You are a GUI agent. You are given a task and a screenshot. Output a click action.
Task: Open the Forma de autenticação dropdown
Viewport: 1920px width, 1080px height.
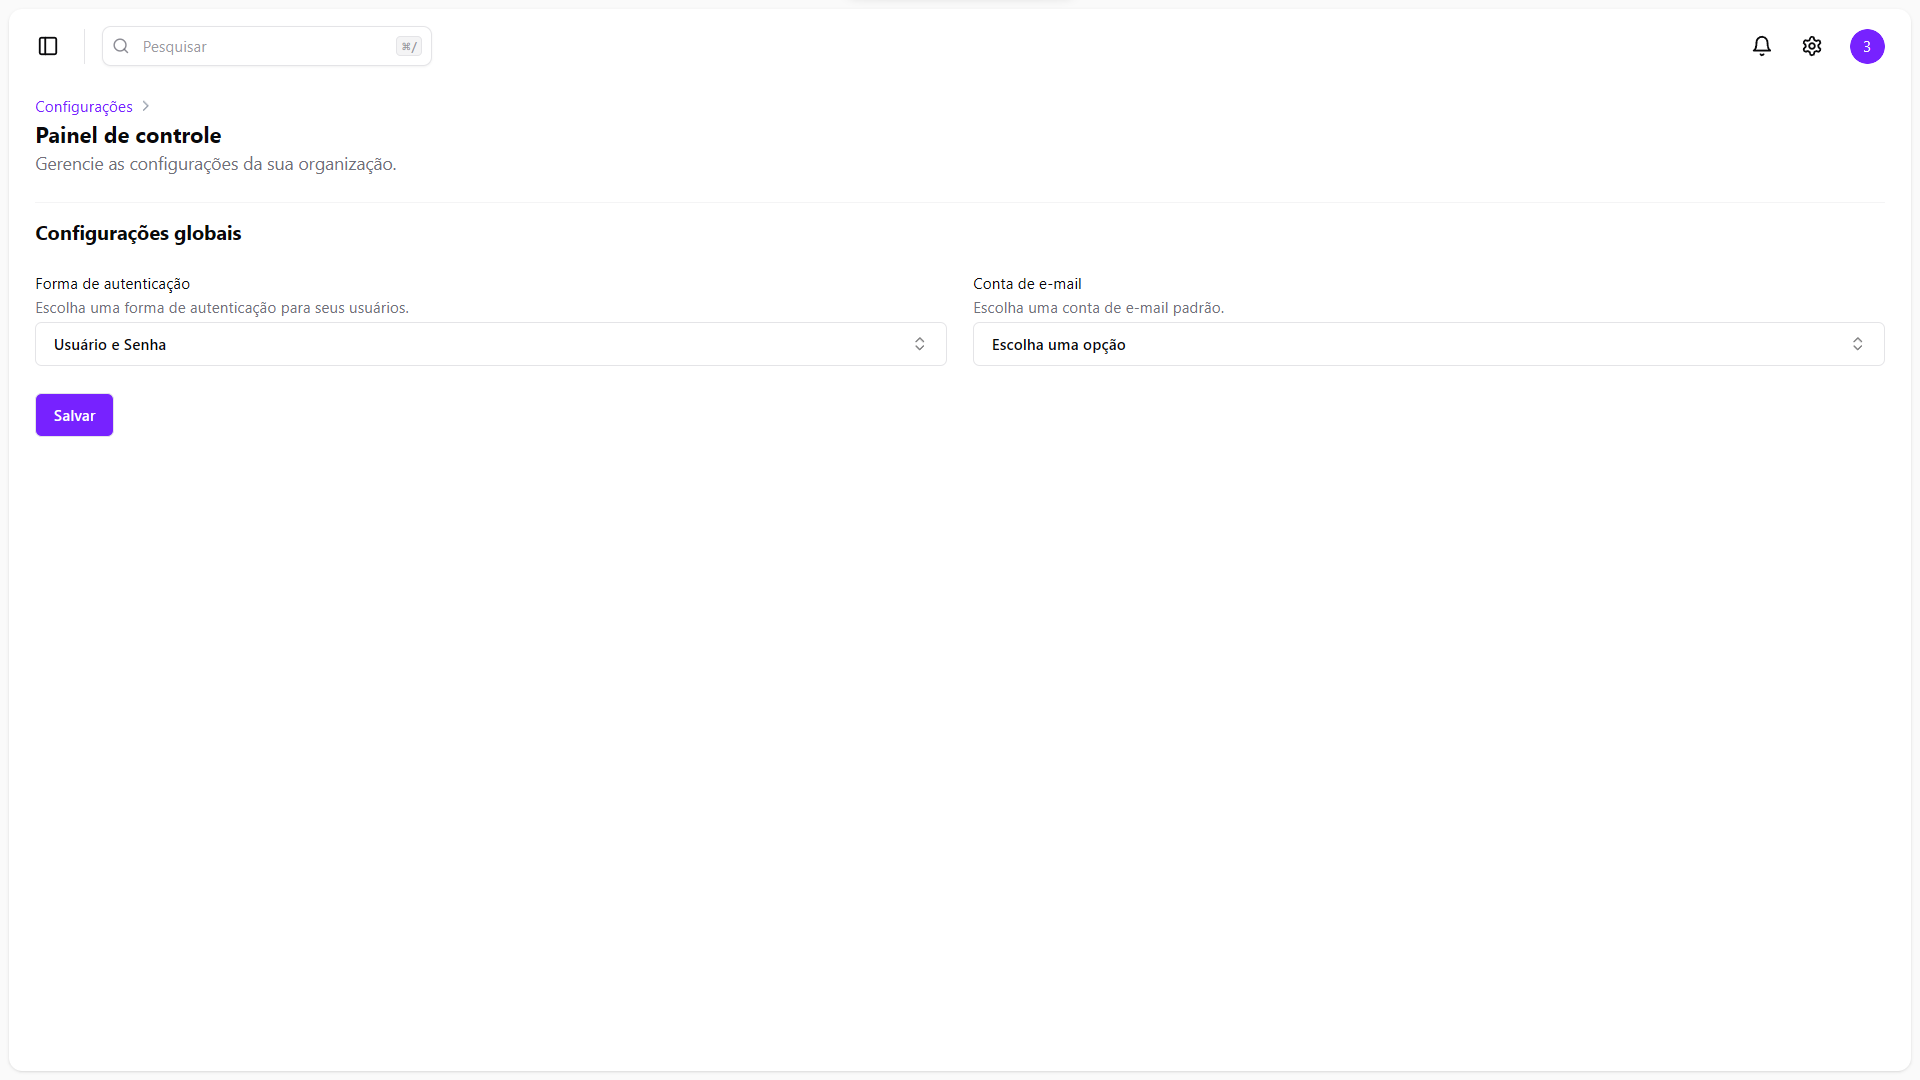[x=490, y=344]
